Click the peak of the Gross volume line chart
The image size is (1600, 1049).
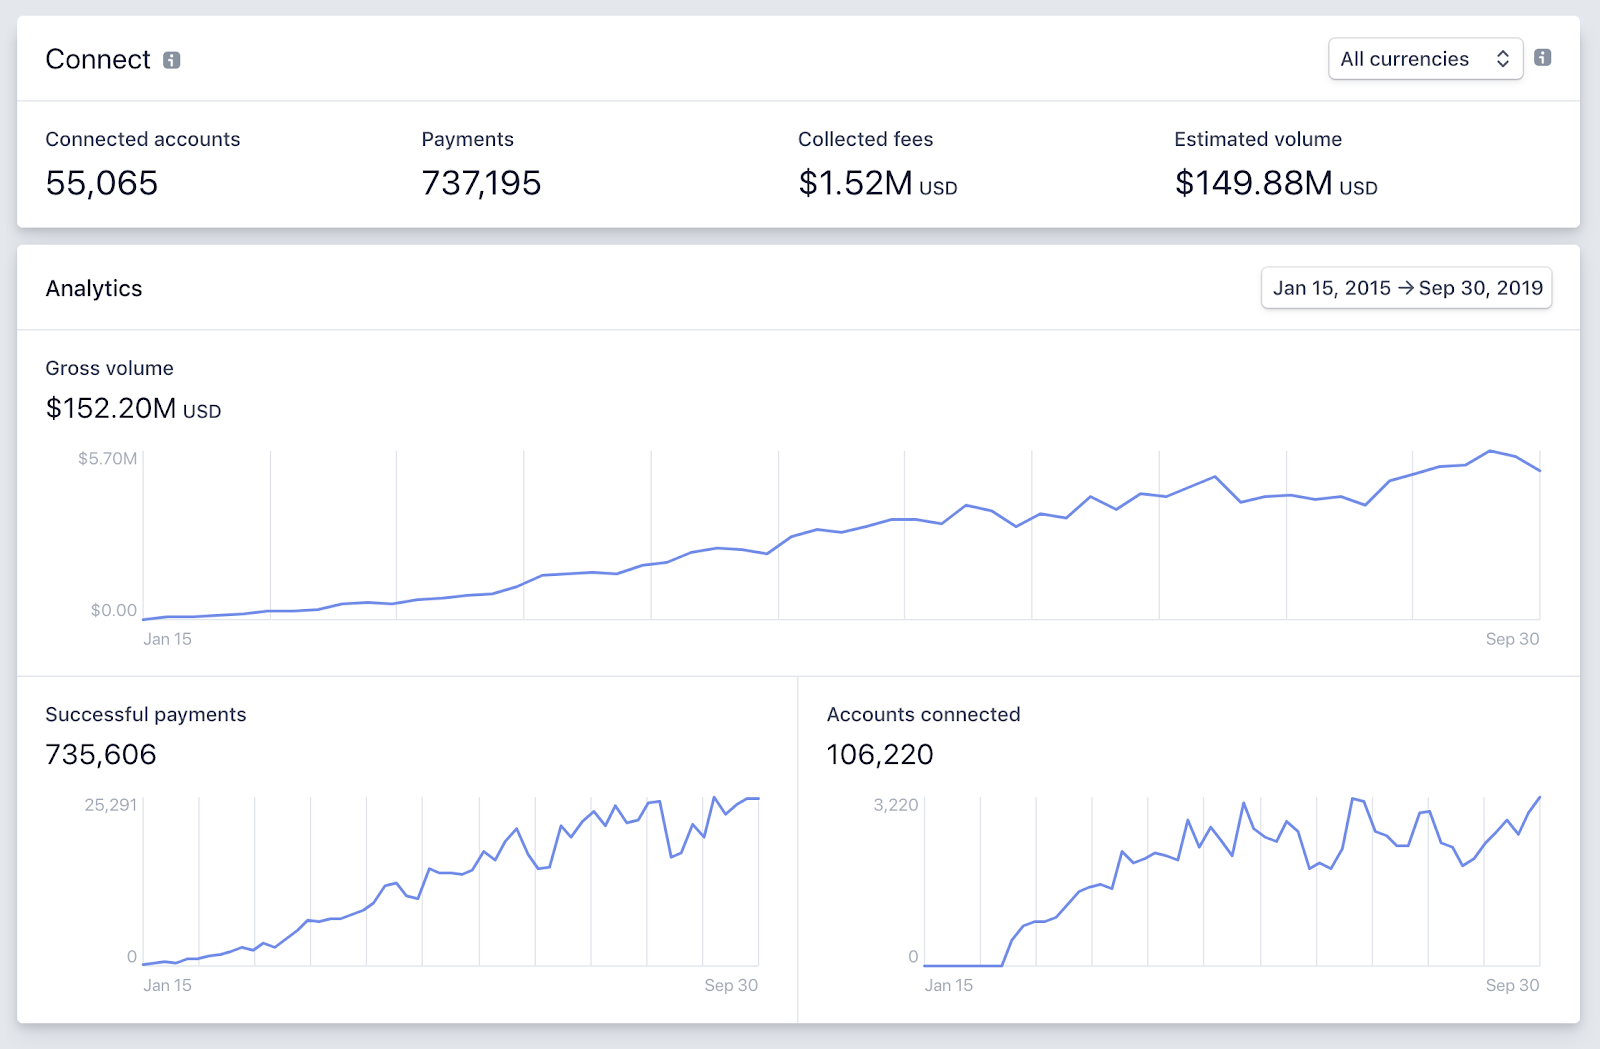click(x=1489, y=452)
